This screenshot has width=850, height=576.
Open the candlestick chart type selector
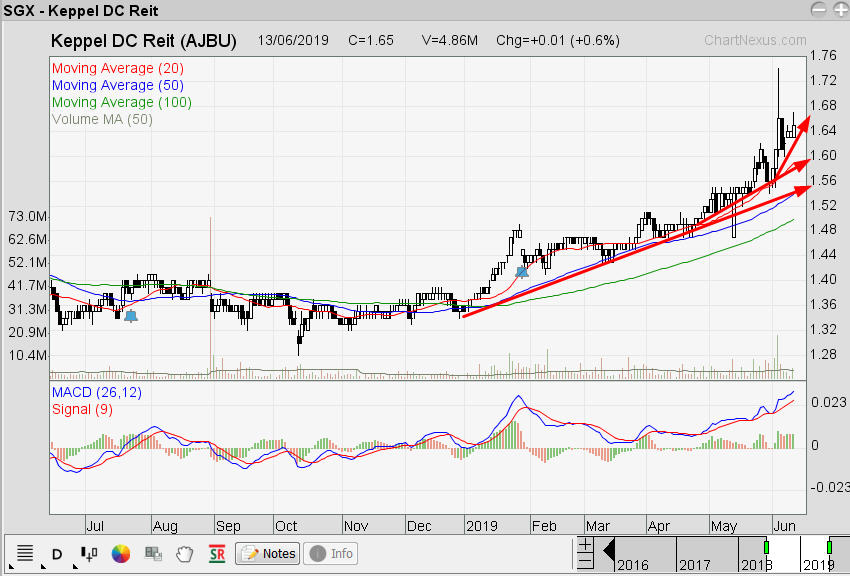click(89, 553)
